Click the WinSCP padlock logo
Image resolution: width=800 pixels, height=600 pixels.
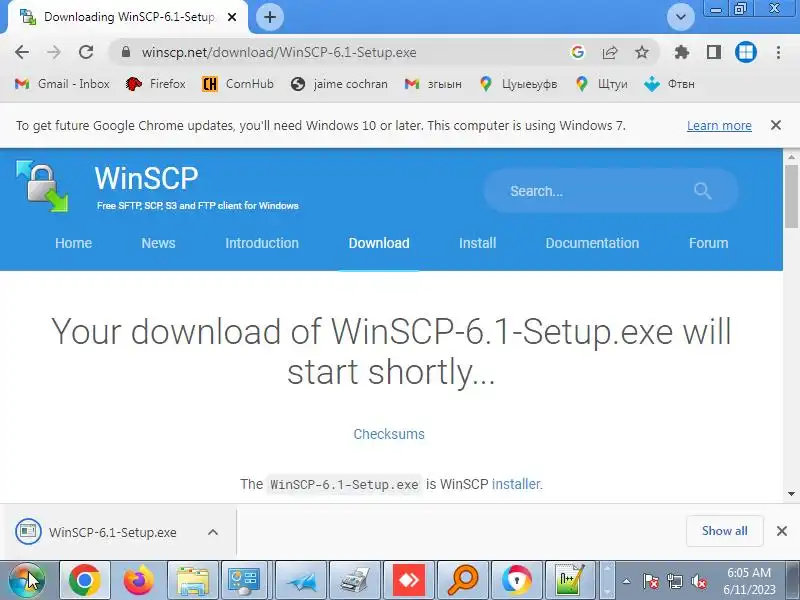point(42,186)
